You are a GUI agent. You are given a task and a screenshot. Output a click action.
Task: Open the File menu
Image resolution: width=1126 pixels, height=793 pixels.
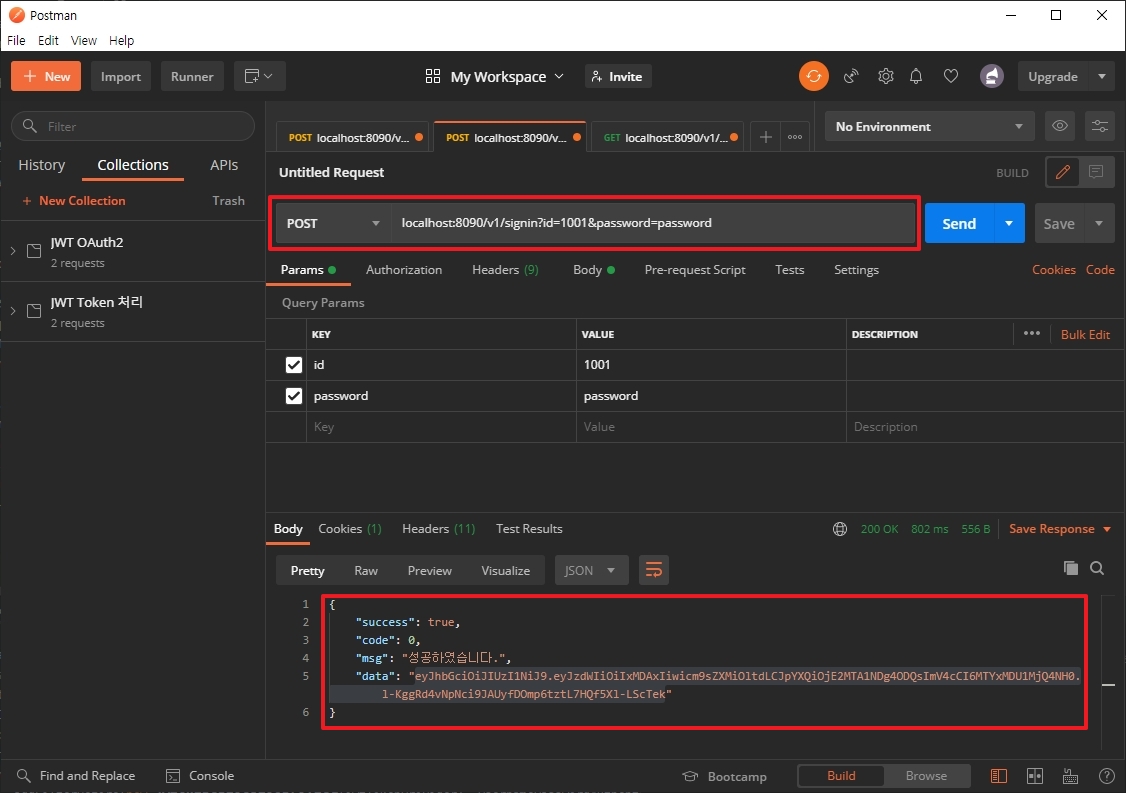click(16, 40)
